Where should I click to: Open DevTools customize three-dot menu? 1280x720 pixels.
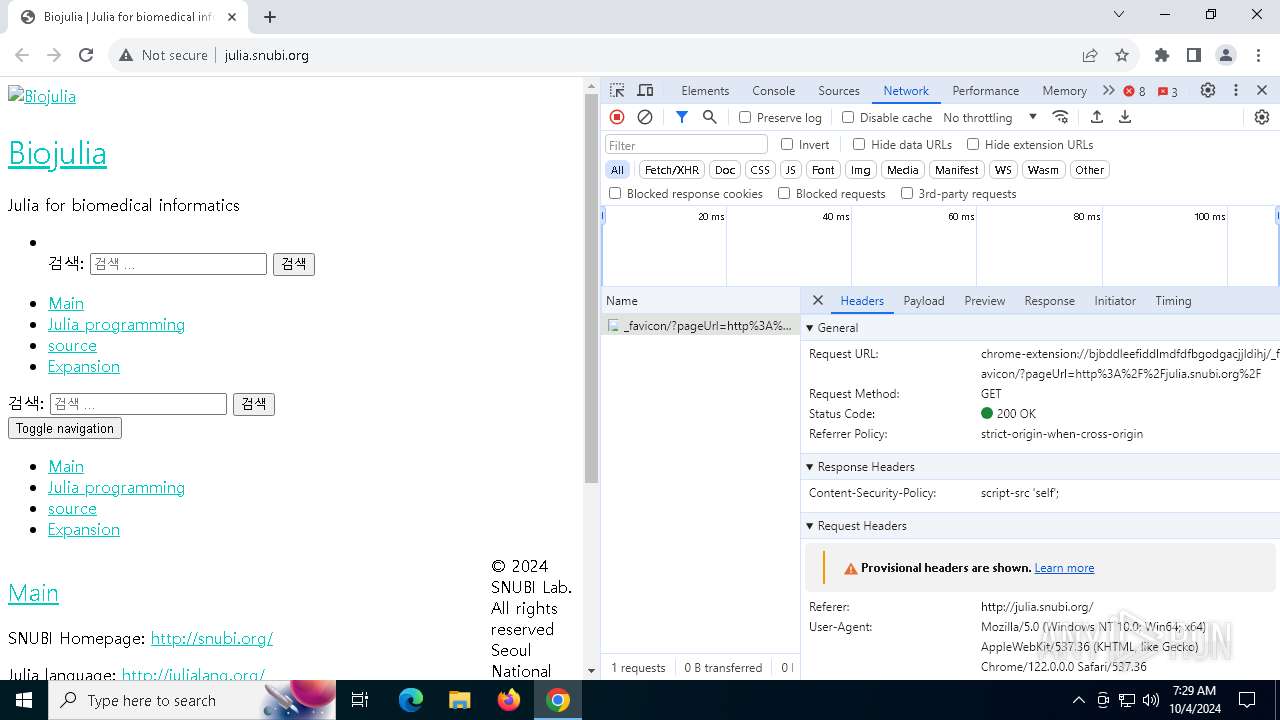click(1236, 90)
